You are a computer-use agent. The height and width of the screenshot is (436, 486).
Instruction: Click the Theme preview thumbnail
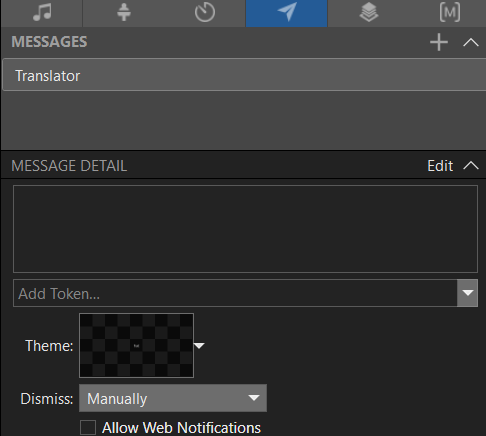[x=136, y=345]
